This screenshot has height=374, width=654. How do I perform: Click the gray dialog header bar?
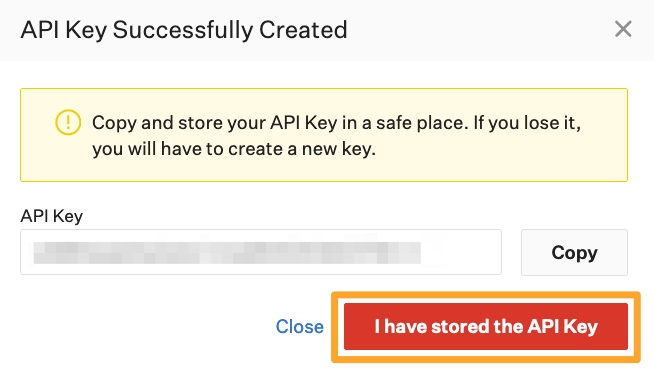pos(327,30)
